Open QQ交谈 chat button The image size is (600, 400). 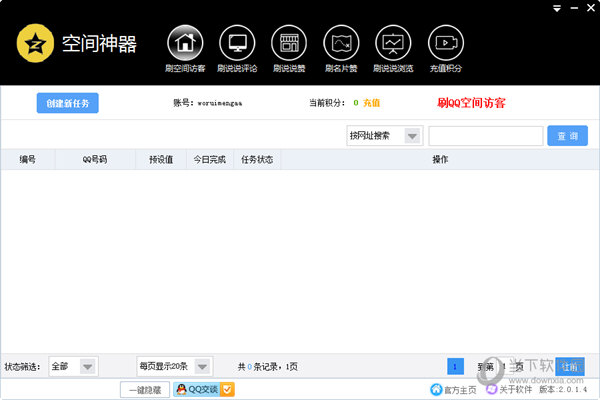[x=204, y=390]
